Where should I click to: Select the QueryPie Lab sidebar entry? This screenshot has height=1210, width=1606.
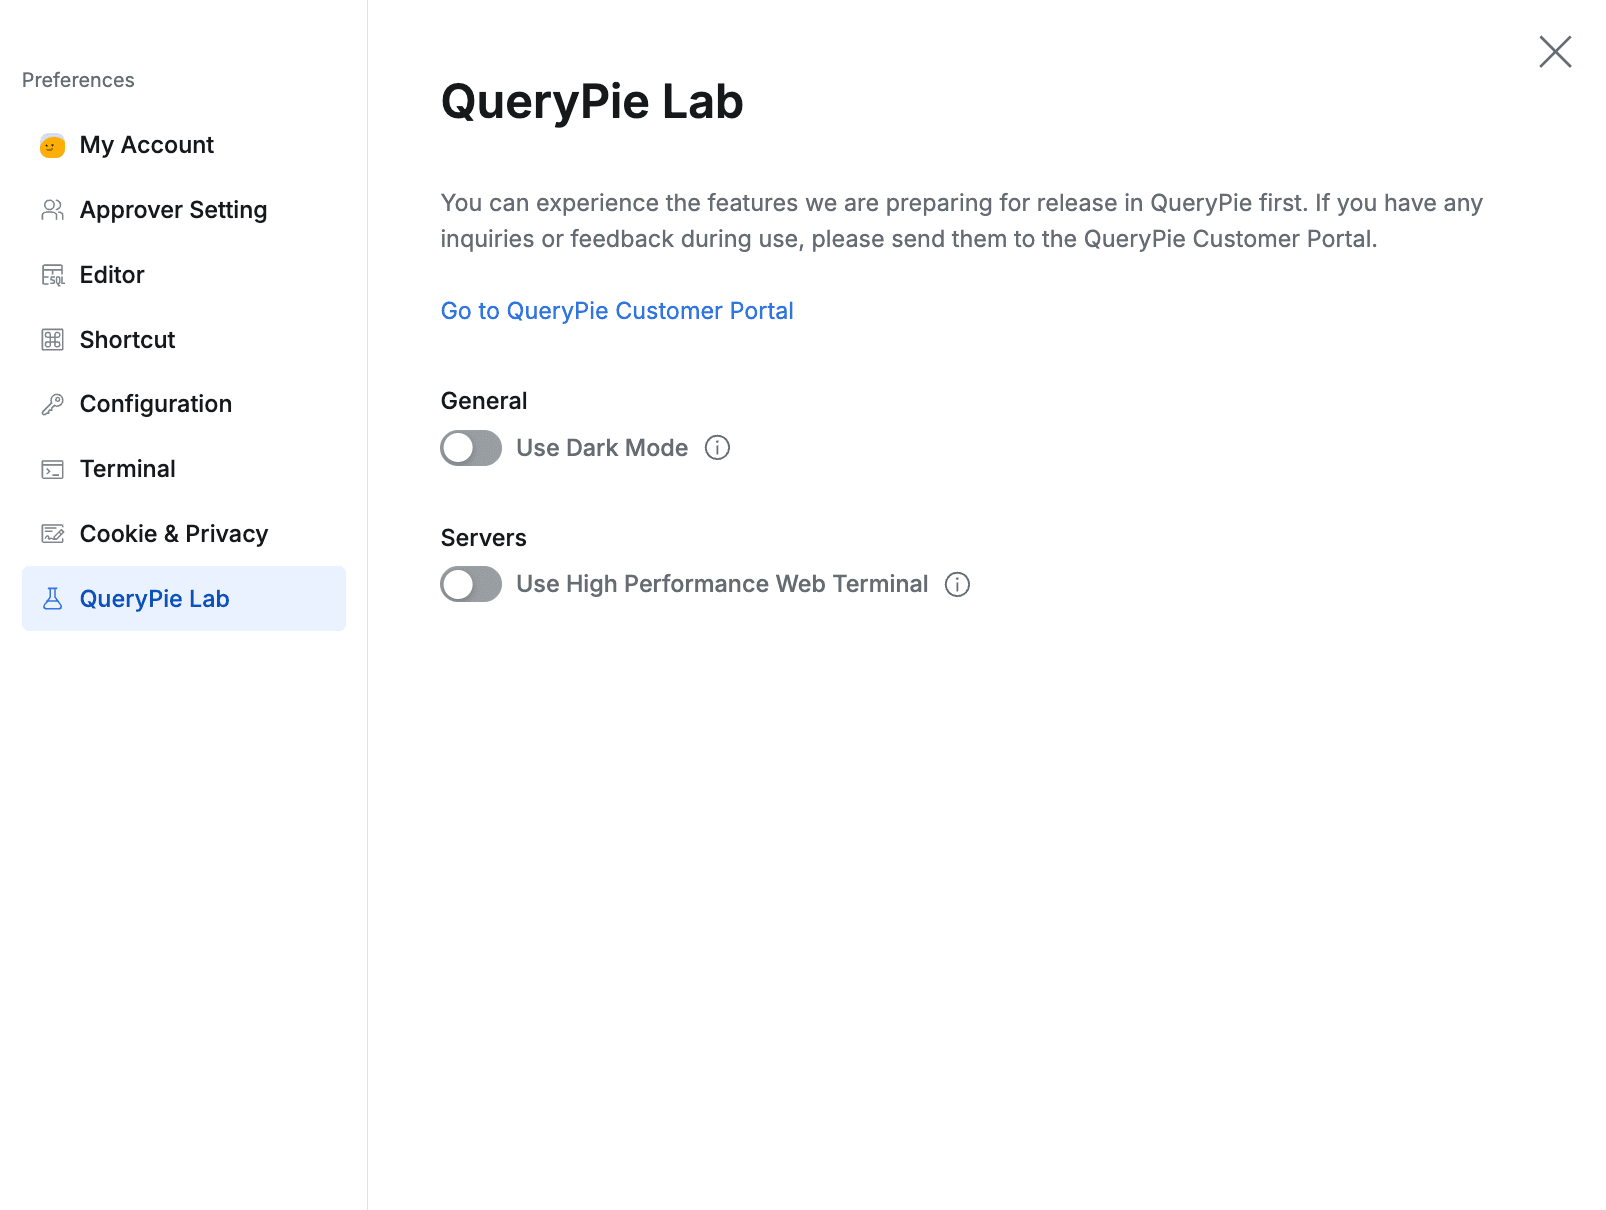tap(157, 598)
